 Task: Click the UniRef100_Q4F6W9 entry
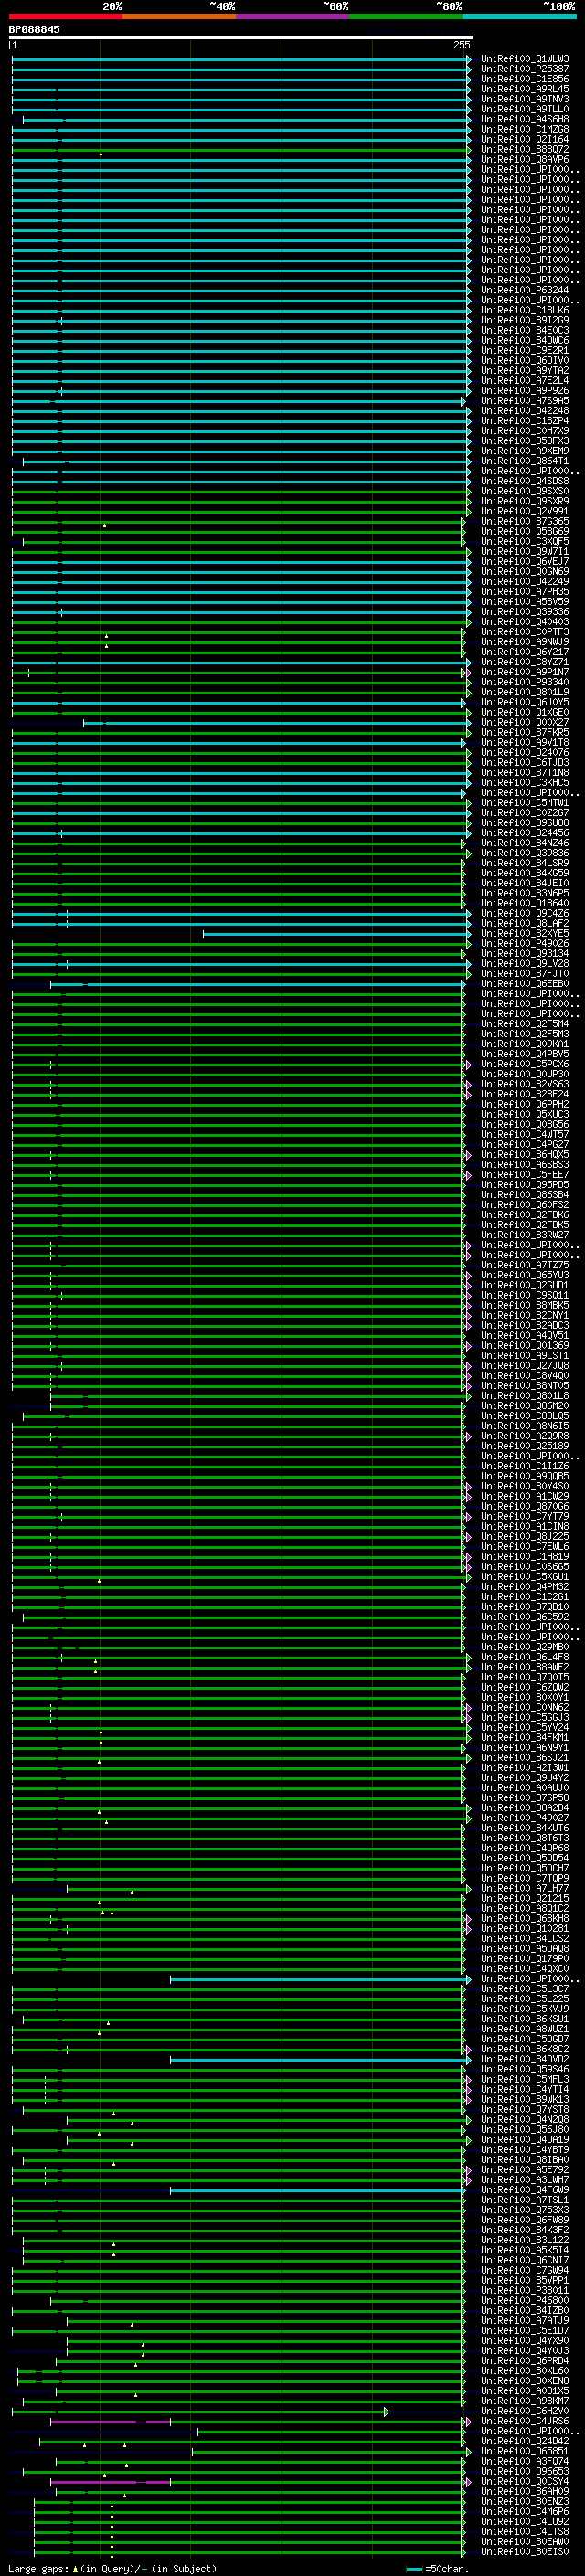[524, 2190]
